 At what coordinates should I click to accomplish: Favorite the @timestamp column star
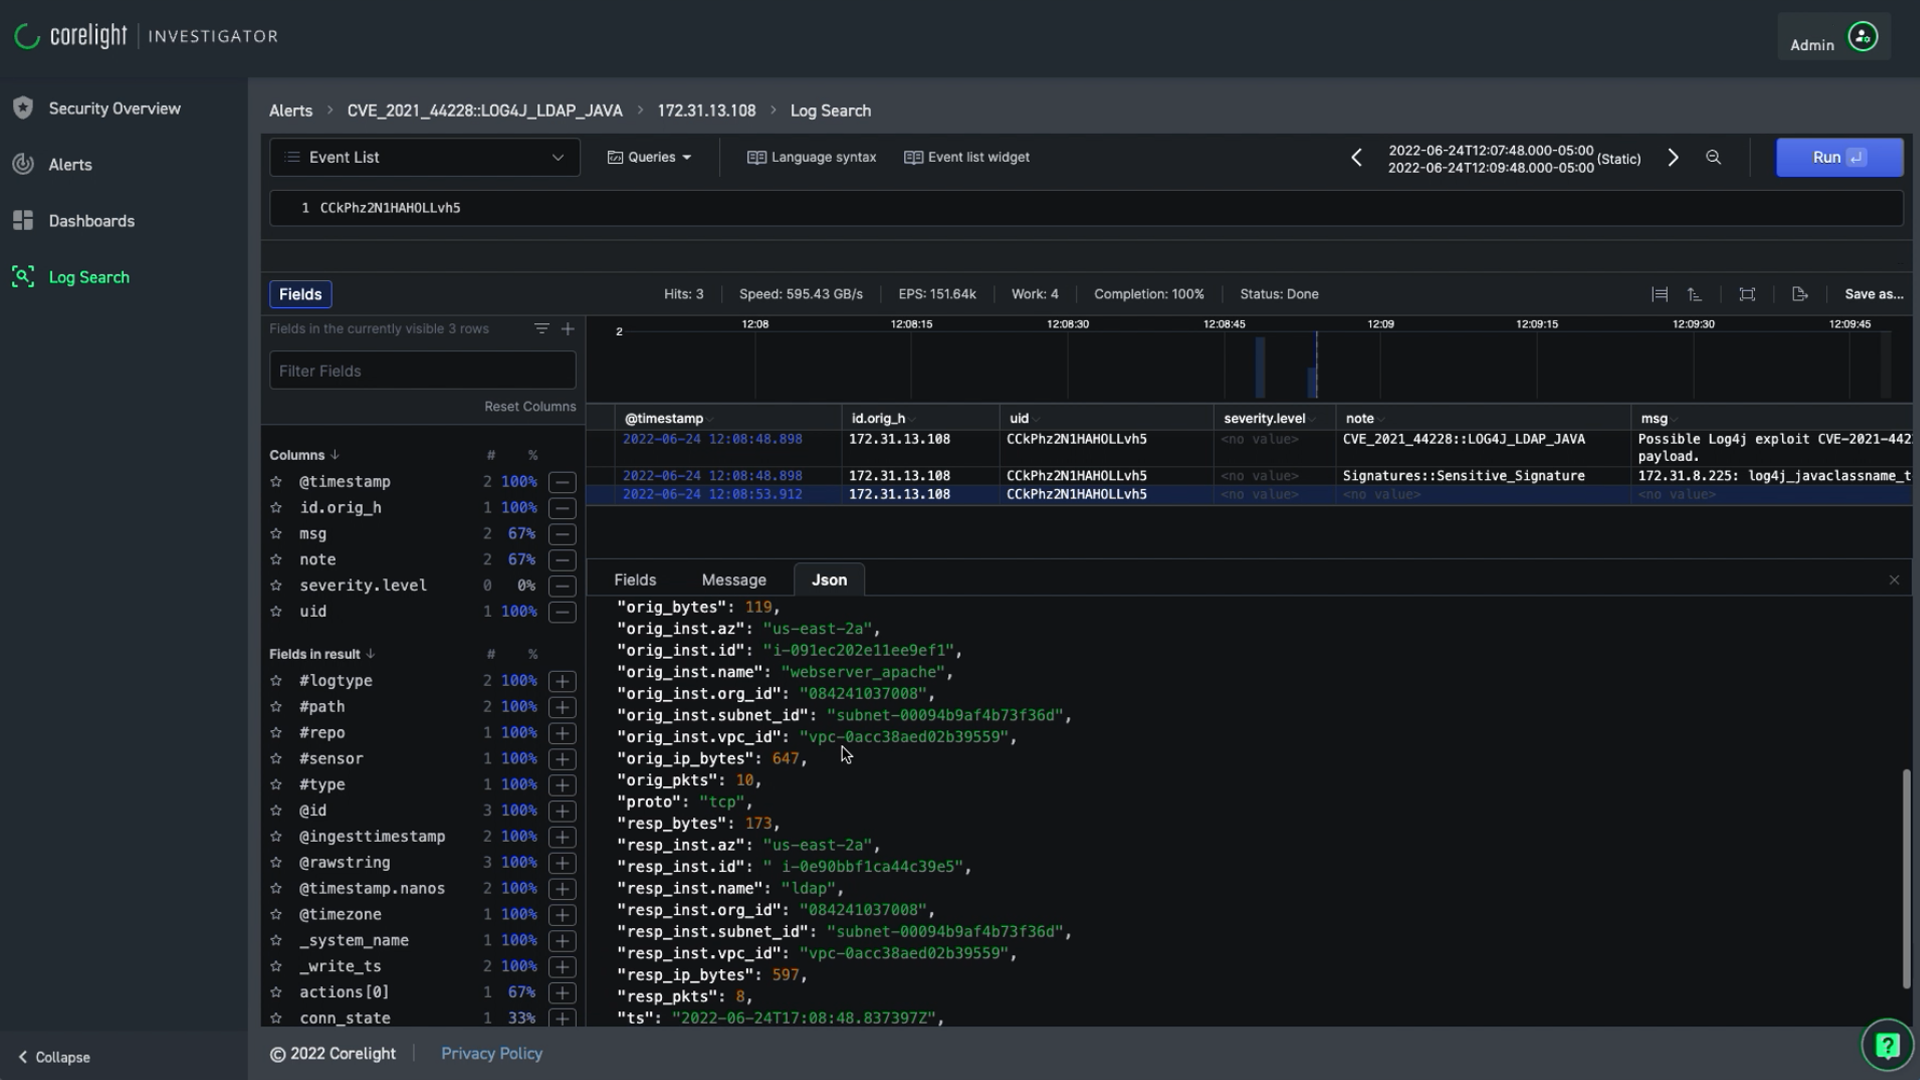coord(276,482)
